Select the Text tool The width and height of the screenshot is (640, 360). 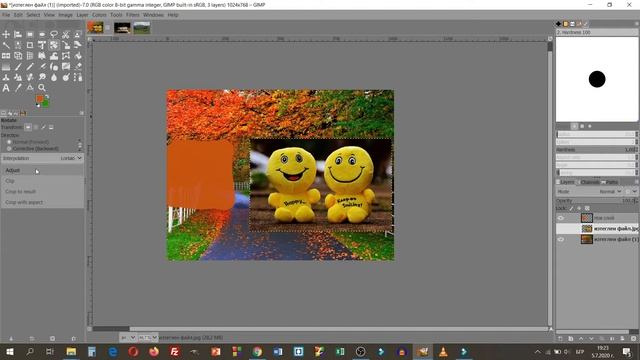[x=6, y=87]
